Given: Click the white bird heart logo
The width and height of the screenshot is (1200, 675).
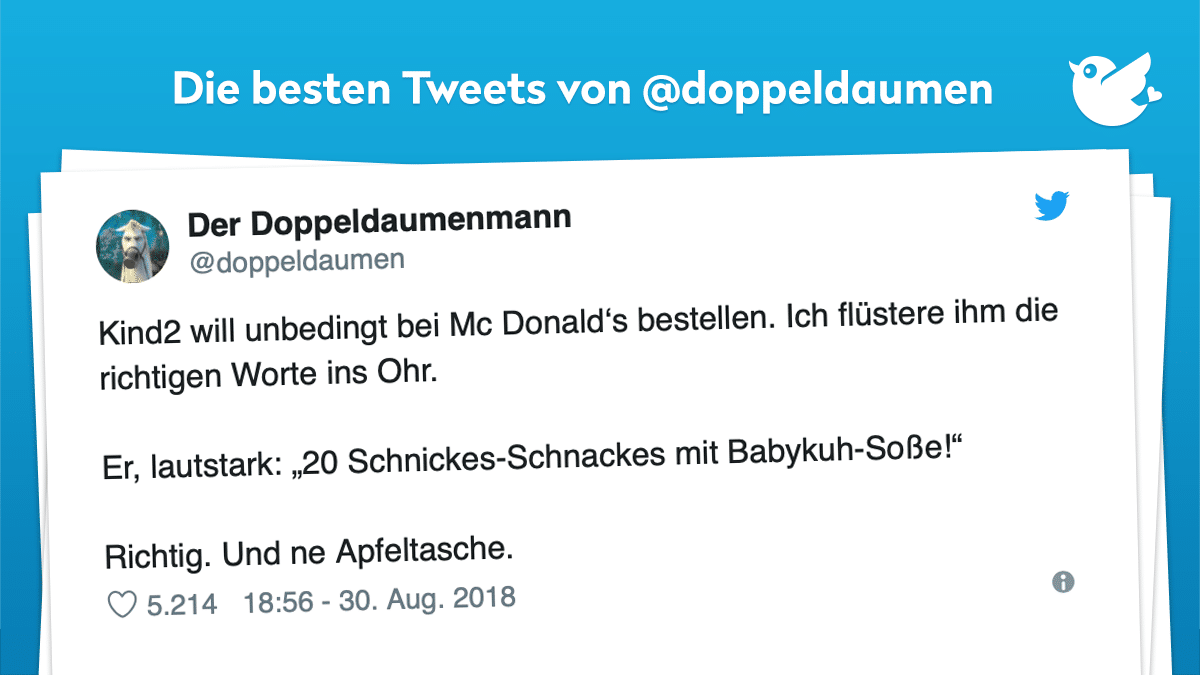Looking at the screenshot, I should coord(1117,92).
